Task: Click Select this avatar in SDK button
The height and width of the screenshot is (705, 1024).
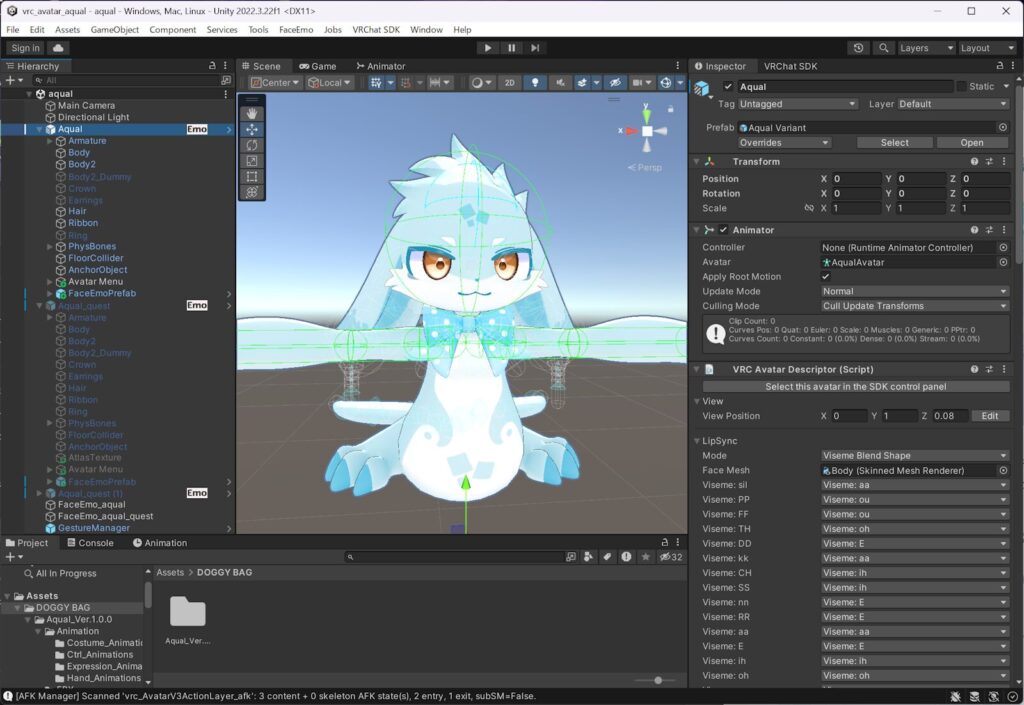Action: 856,386
